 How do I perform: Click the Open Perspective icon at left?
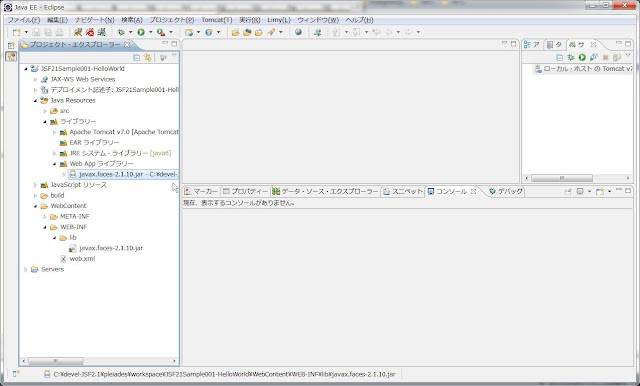coord(11,46)
